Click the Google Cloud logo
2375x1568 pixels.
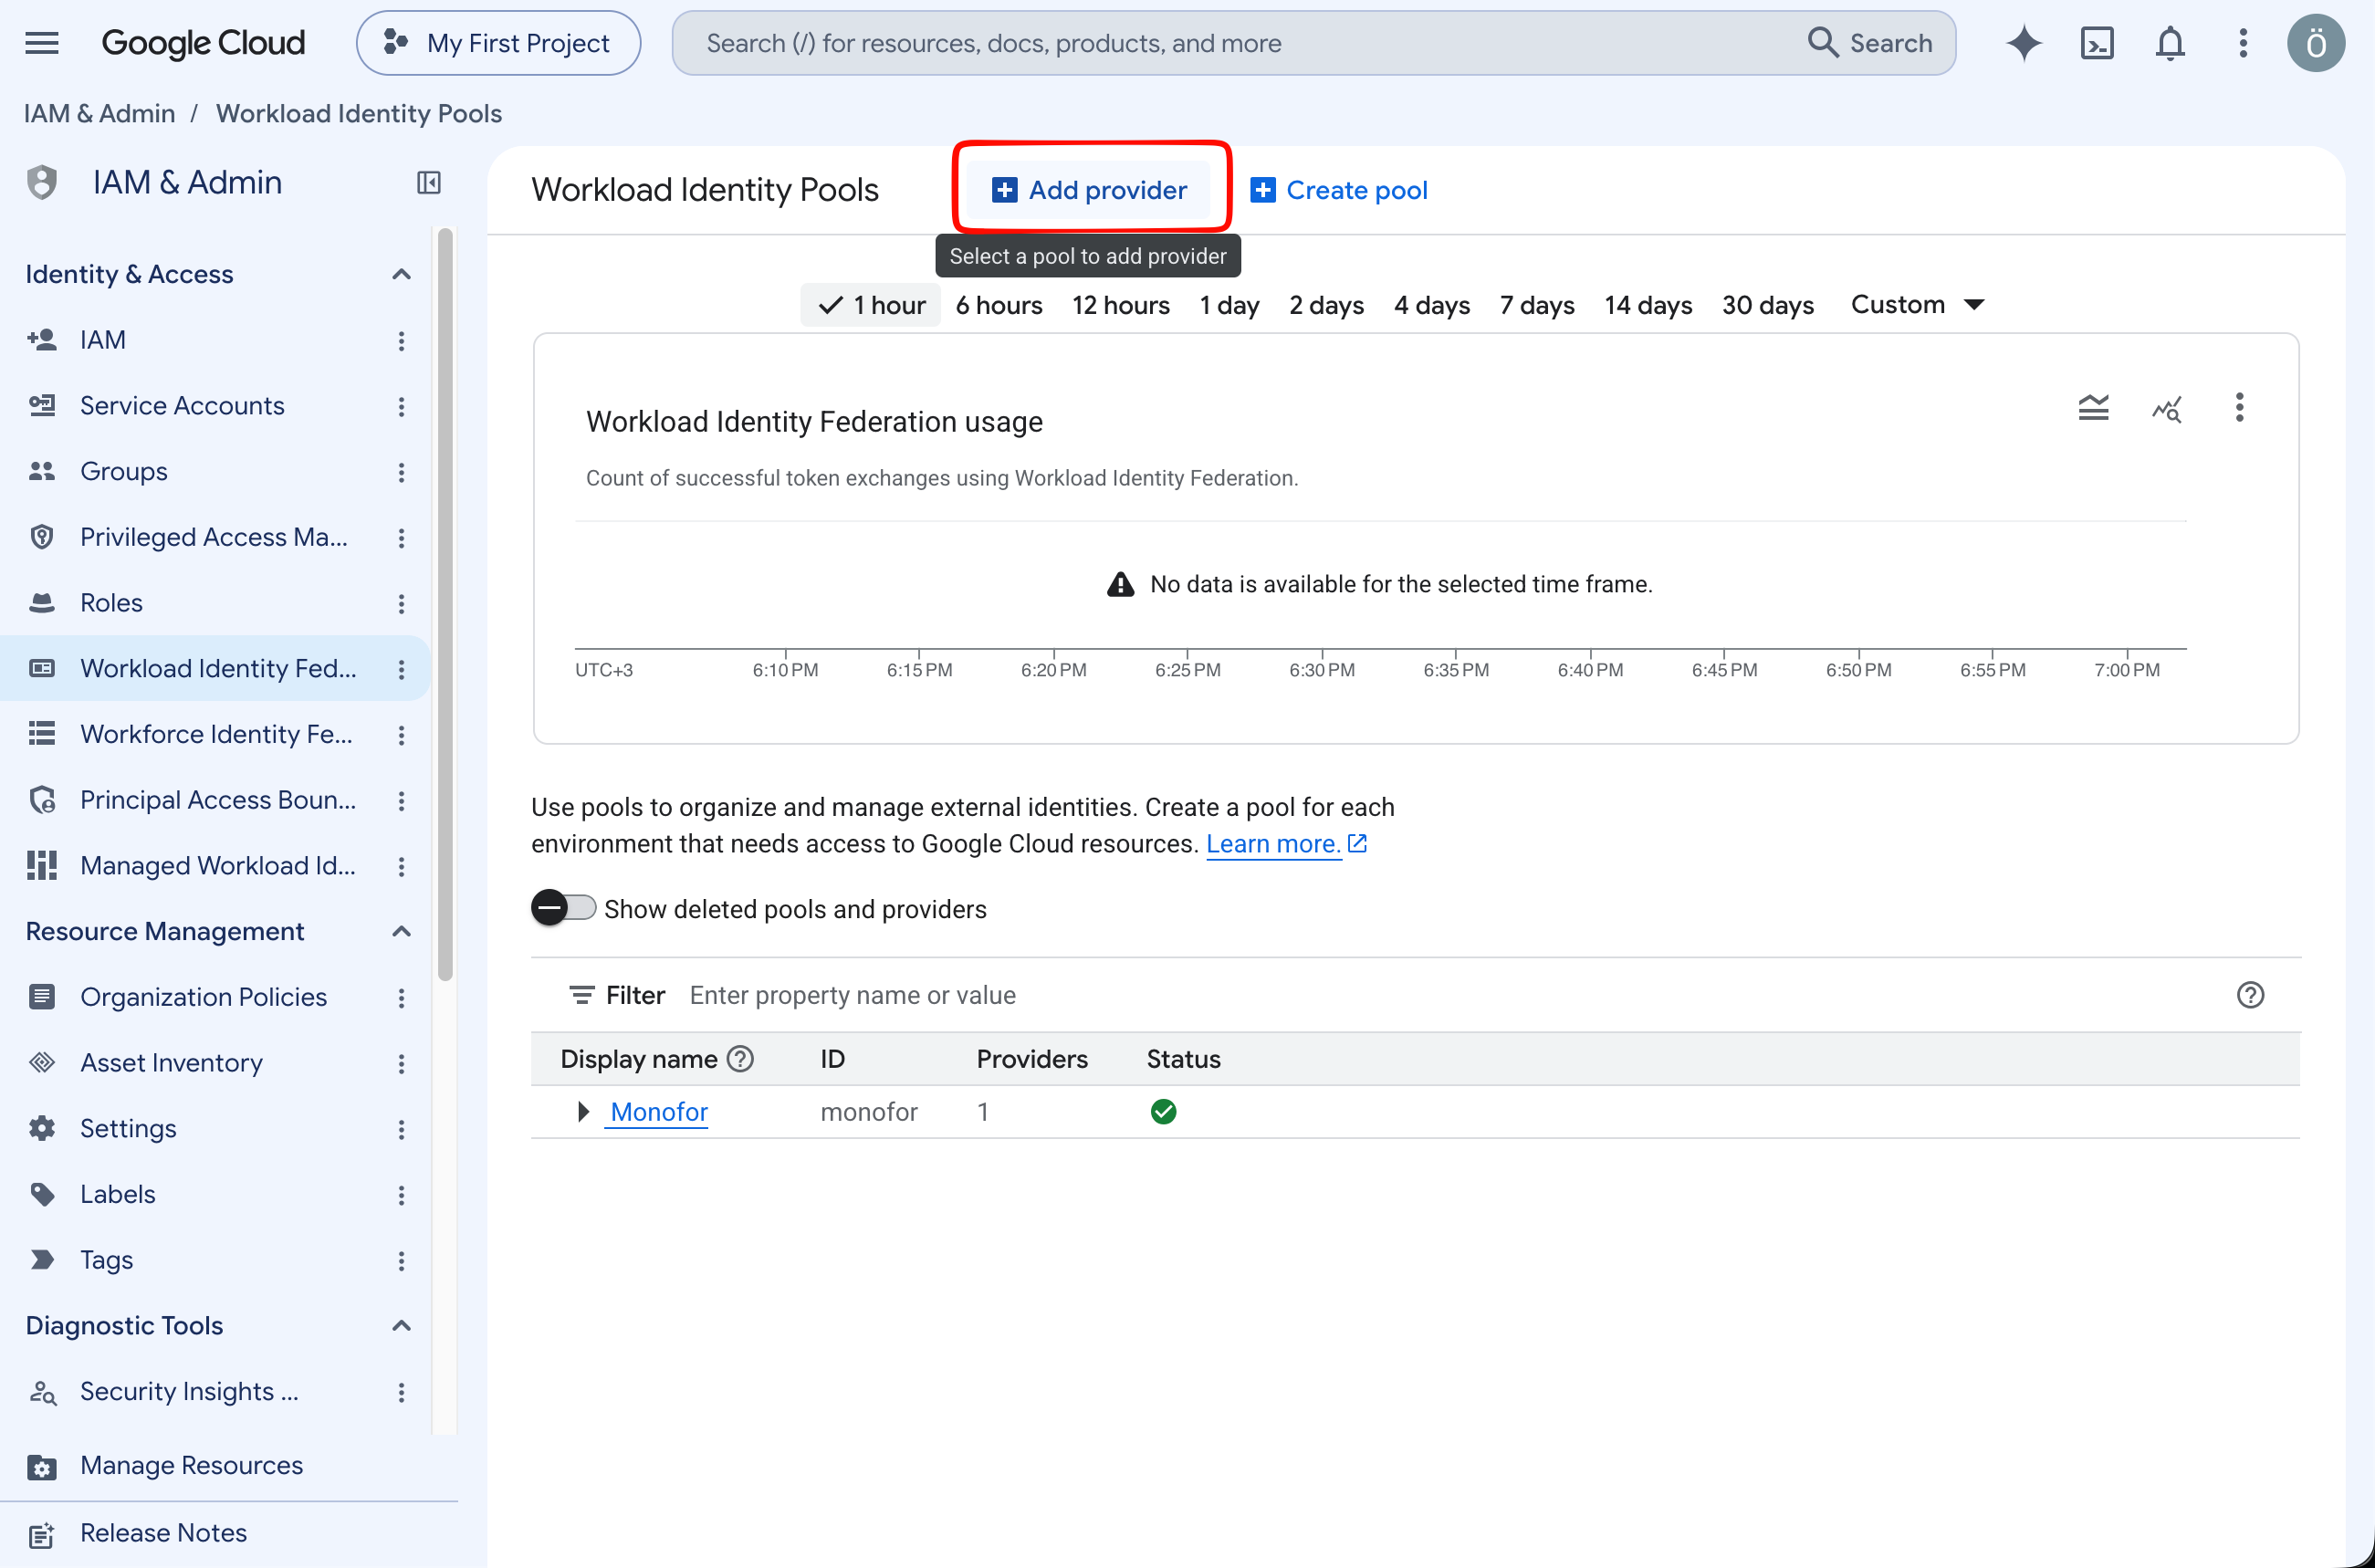point(204,43)
